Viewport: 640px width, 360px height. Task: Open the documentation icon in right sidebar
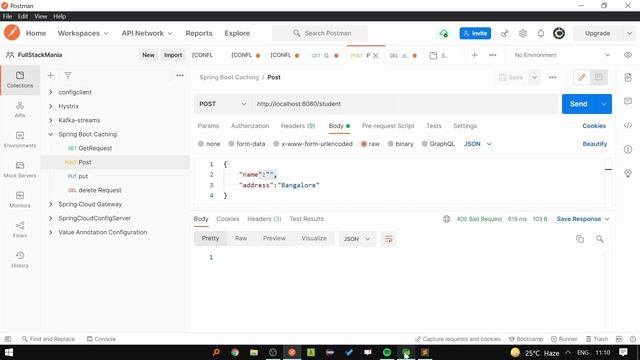[x=628, y=77]
